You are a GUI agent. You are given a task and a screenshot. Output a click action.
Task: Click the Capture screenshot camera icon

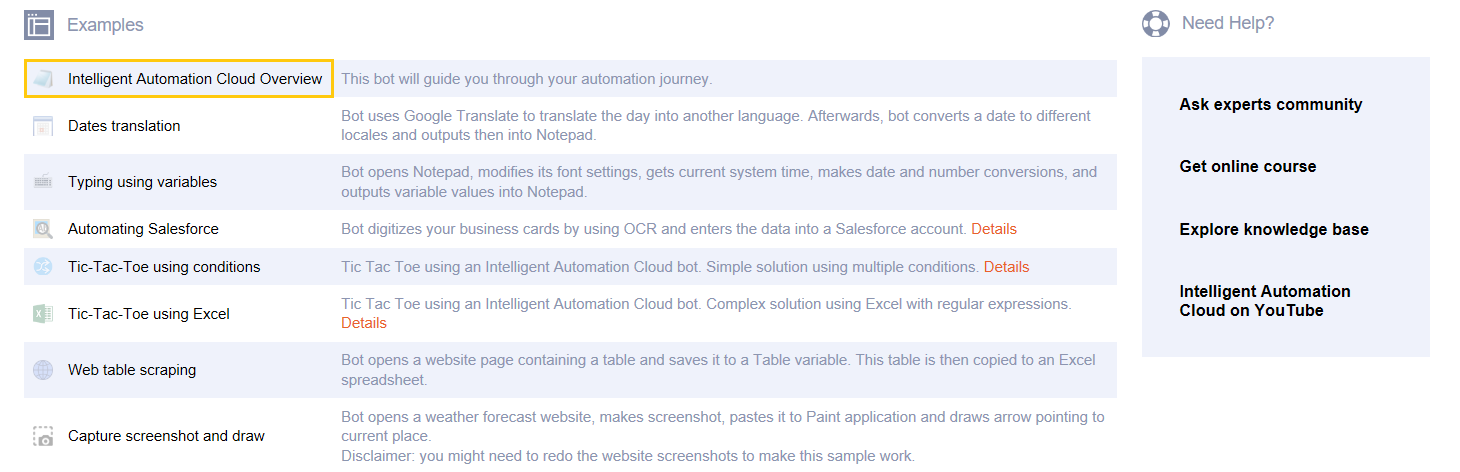(x=42, y=436)
